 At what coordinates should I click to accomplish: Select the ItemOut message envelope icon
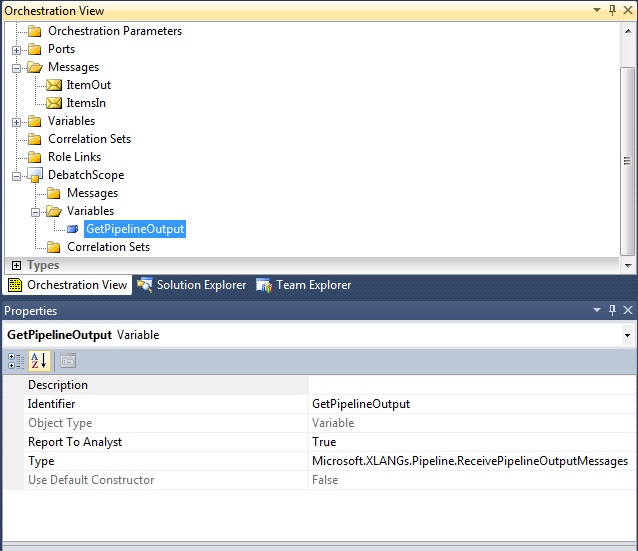click(54, 85)
